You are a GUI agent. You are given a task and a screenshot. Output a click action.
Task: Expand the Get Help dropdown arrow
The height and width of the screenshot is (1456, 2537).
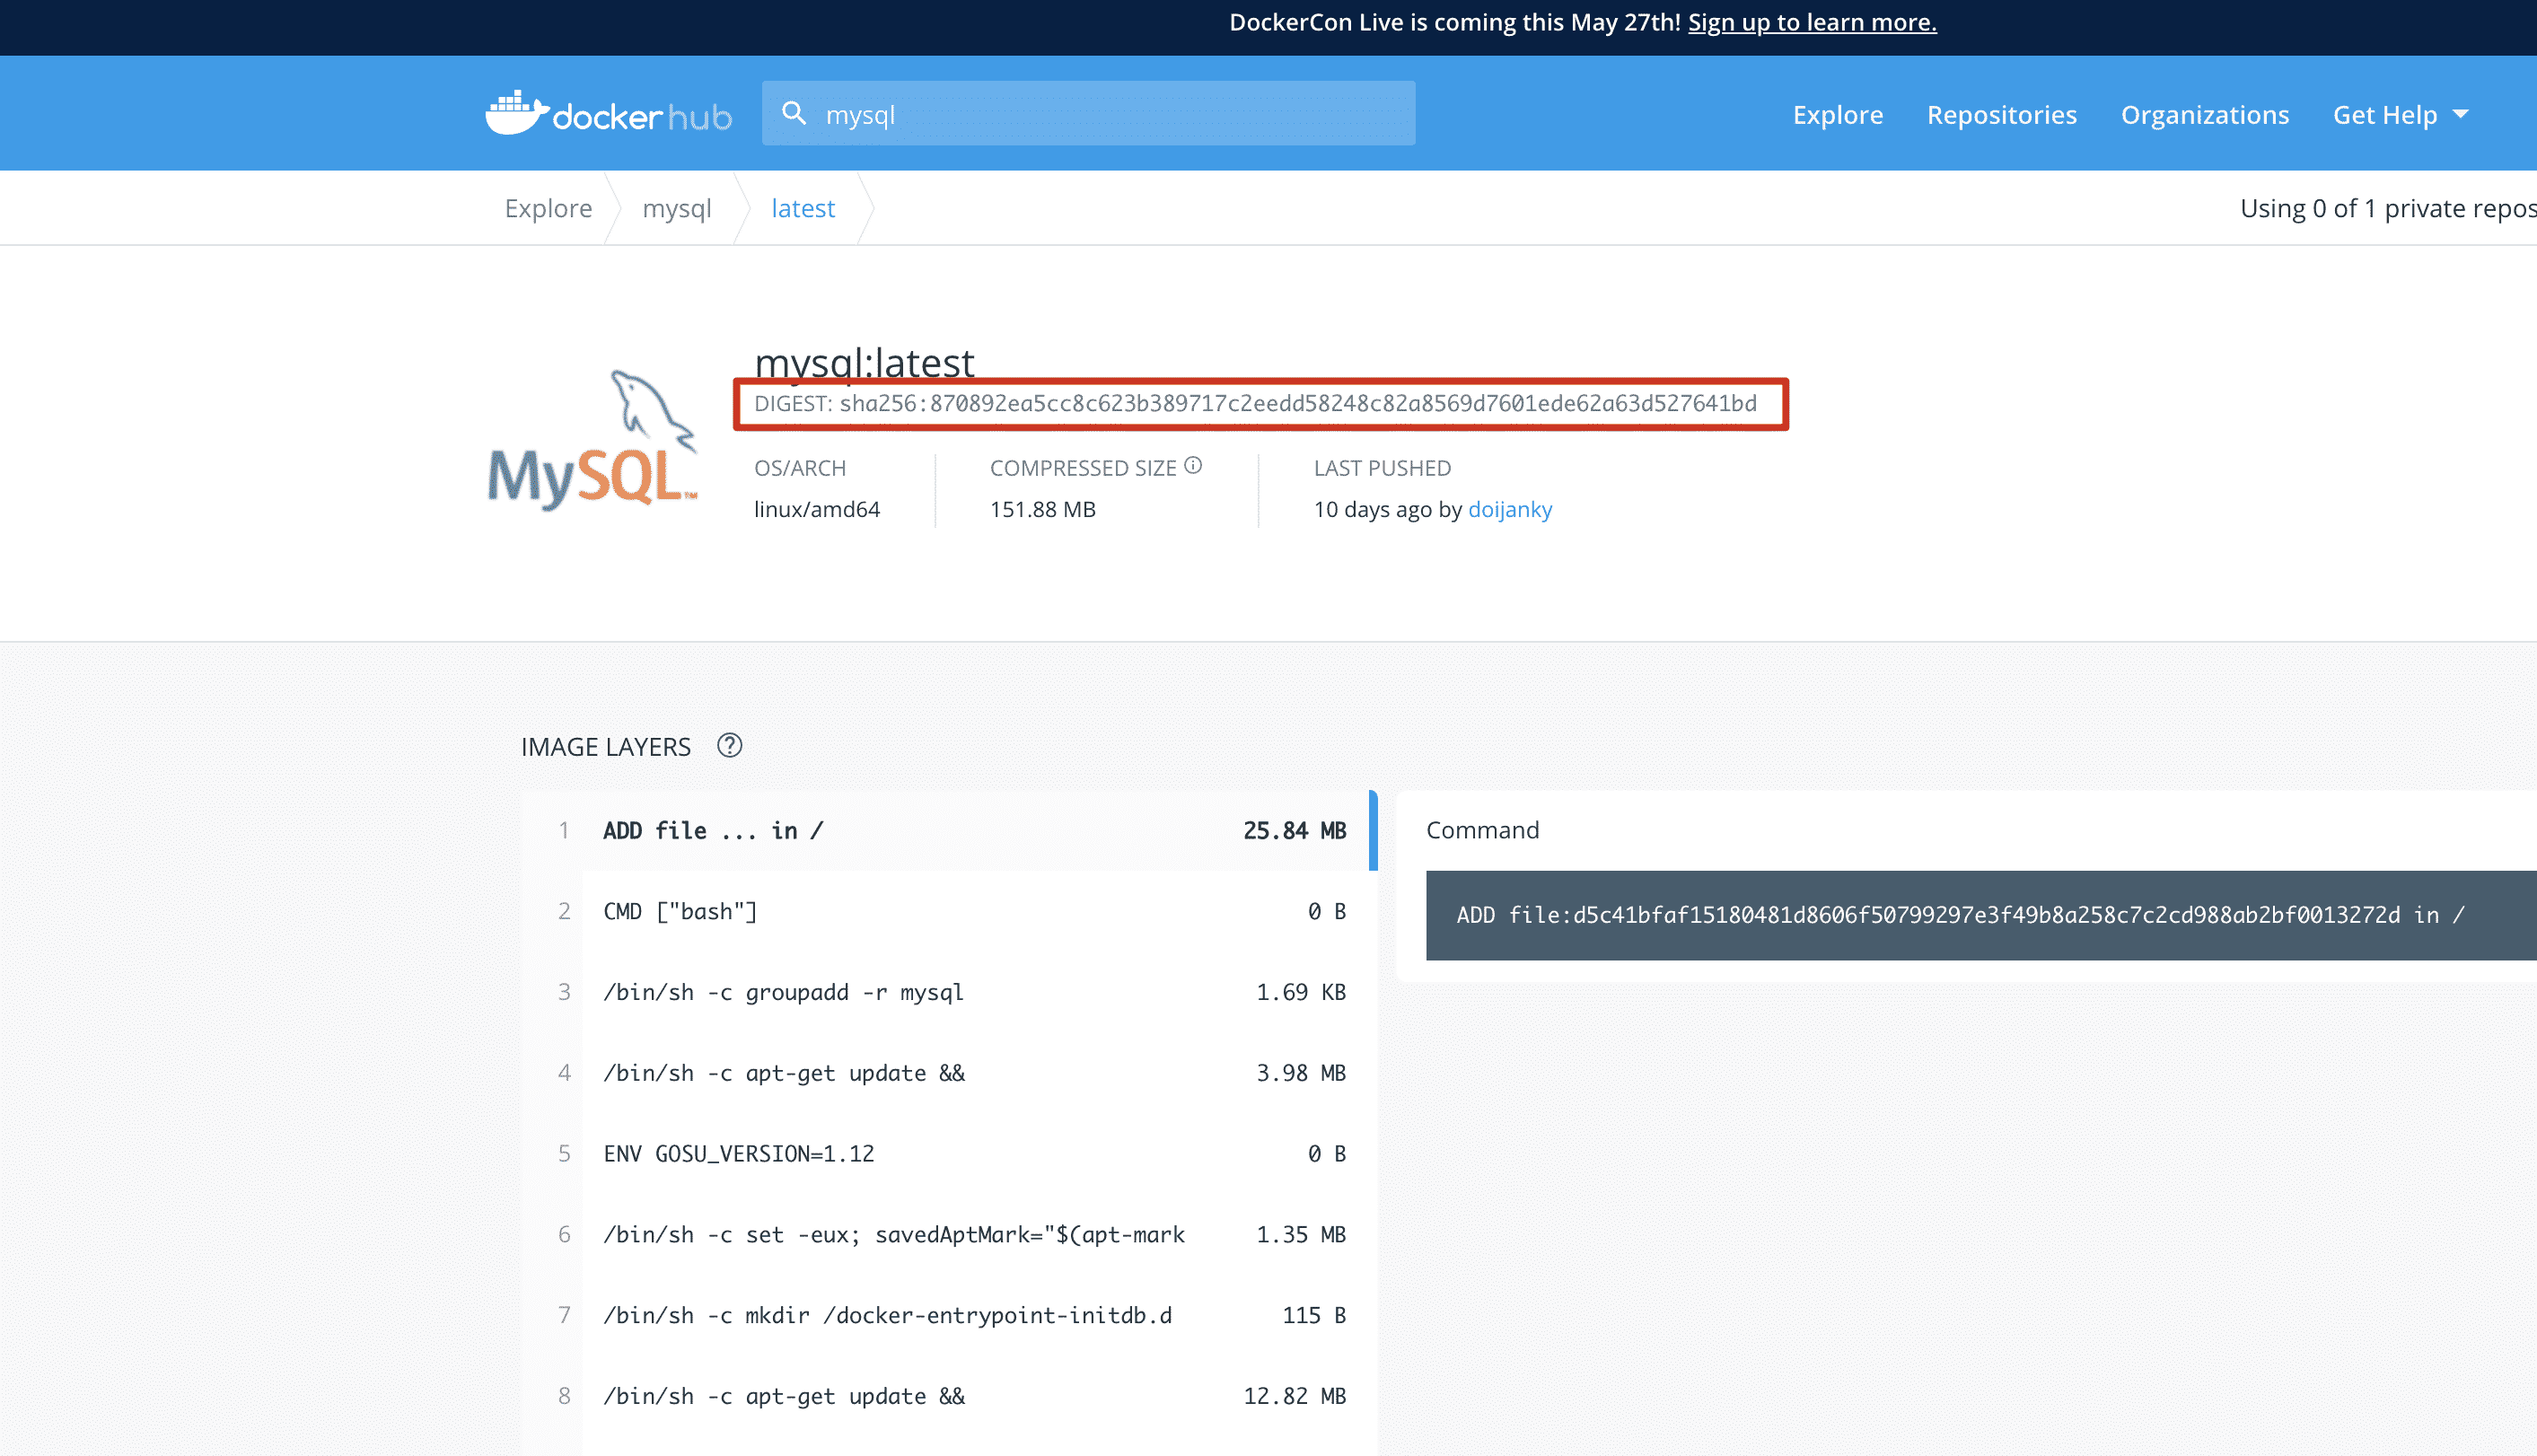[2461, 114]
